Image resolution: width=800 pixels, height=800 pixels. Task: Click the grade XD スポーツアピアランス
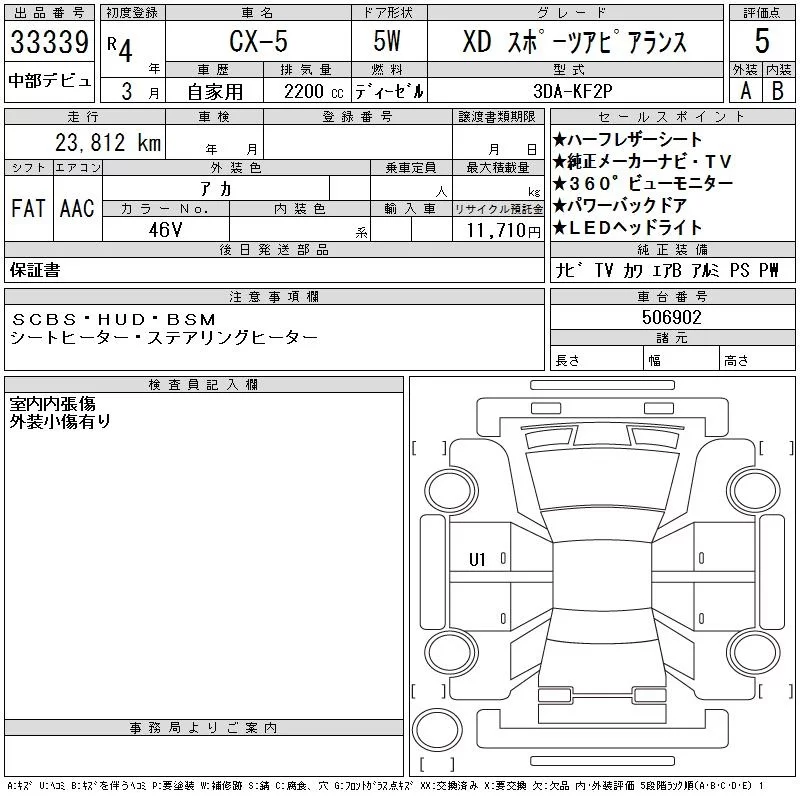pyautogui.click(x=575, y=42)
